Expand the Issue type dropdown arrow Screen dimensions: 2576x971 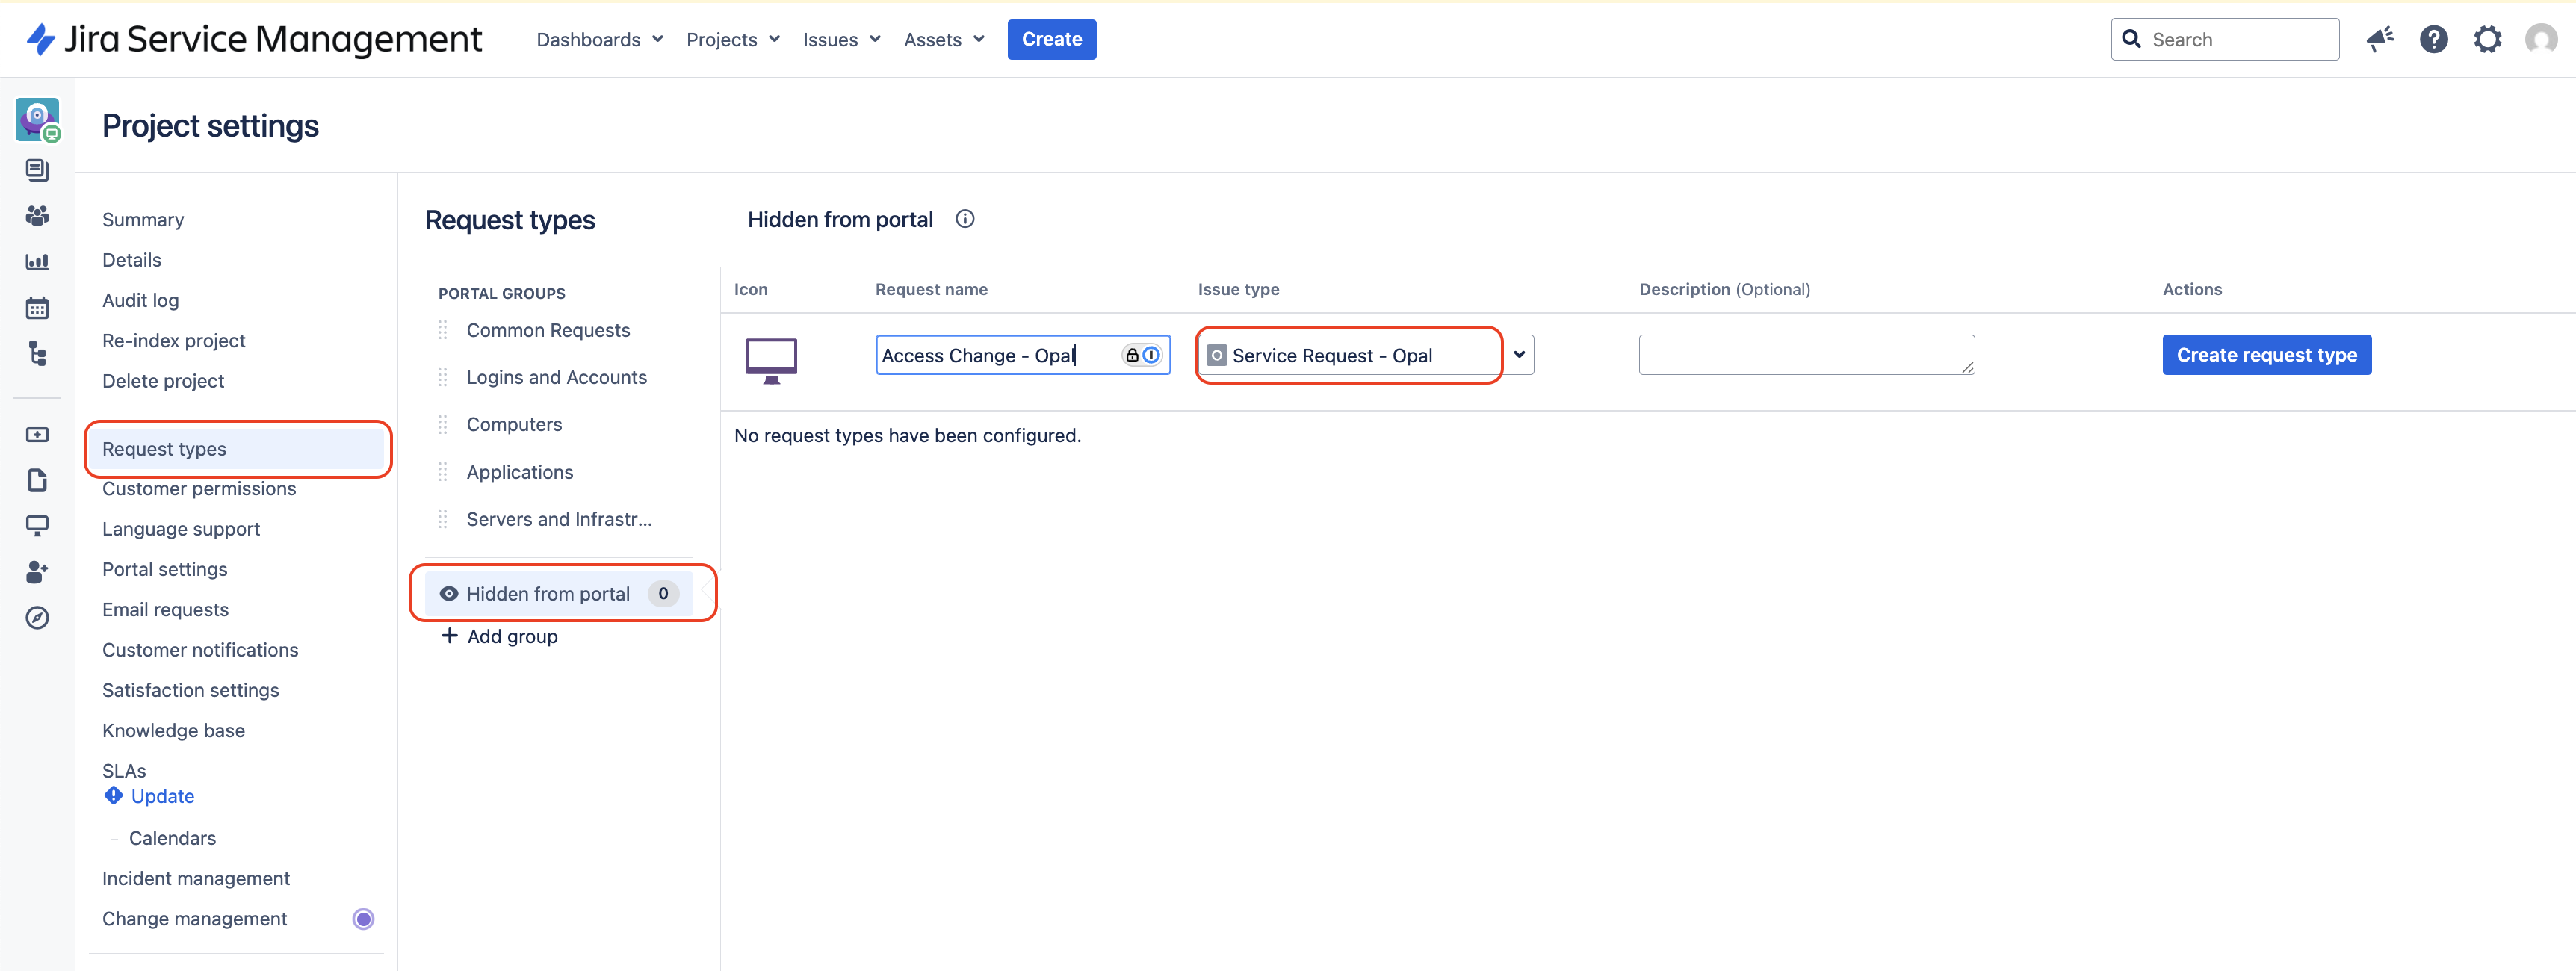(1518, 355)
